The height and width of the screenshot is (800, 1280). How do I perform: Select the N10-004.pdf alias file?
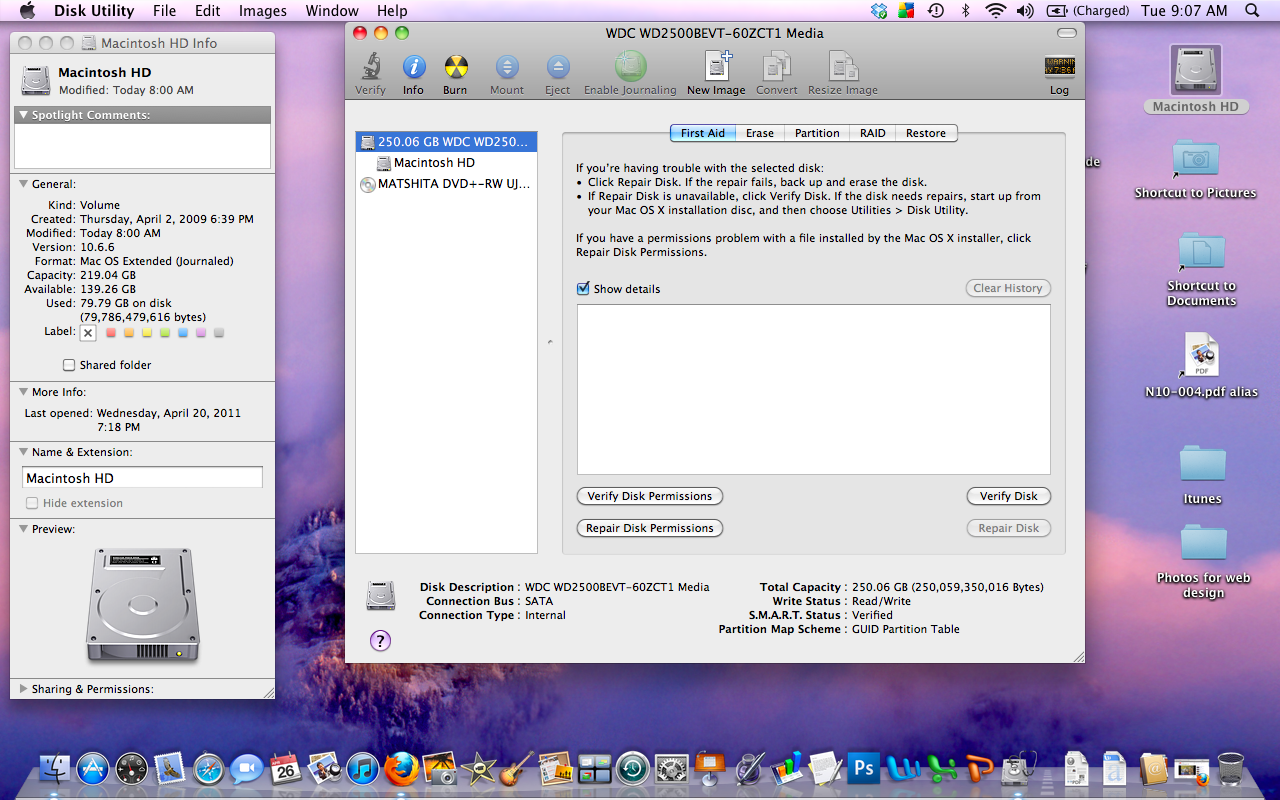[x=1201, y=356]
